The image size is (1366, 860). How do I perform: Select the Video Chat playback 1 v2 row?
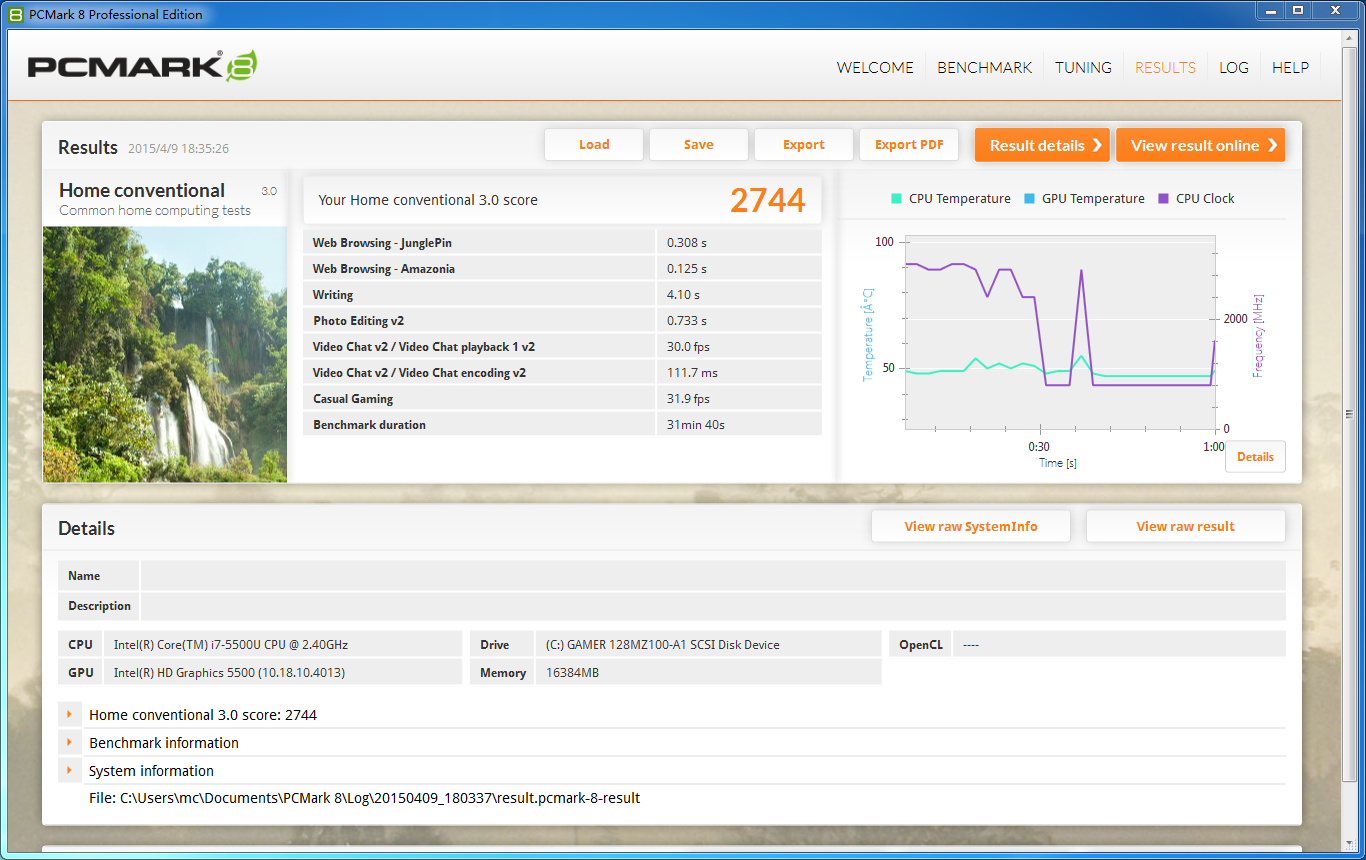[x=562, y=346]
